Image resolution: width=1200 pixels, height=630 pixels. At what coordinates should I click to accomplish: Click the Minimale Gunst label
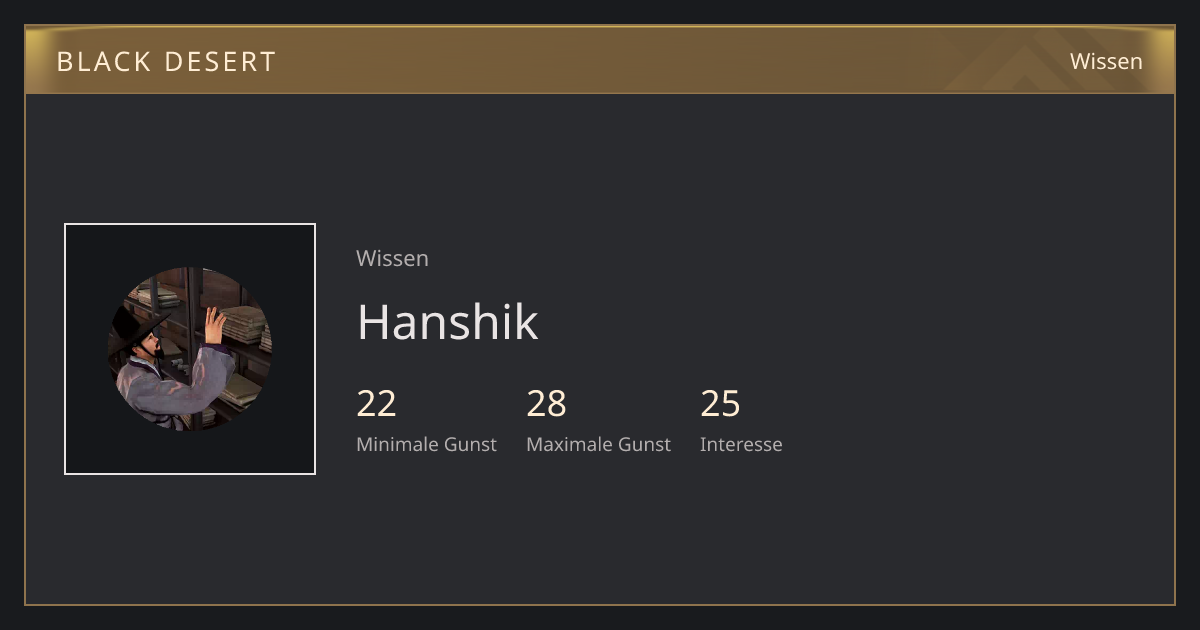pyautogui.click(x=426, y=444)
